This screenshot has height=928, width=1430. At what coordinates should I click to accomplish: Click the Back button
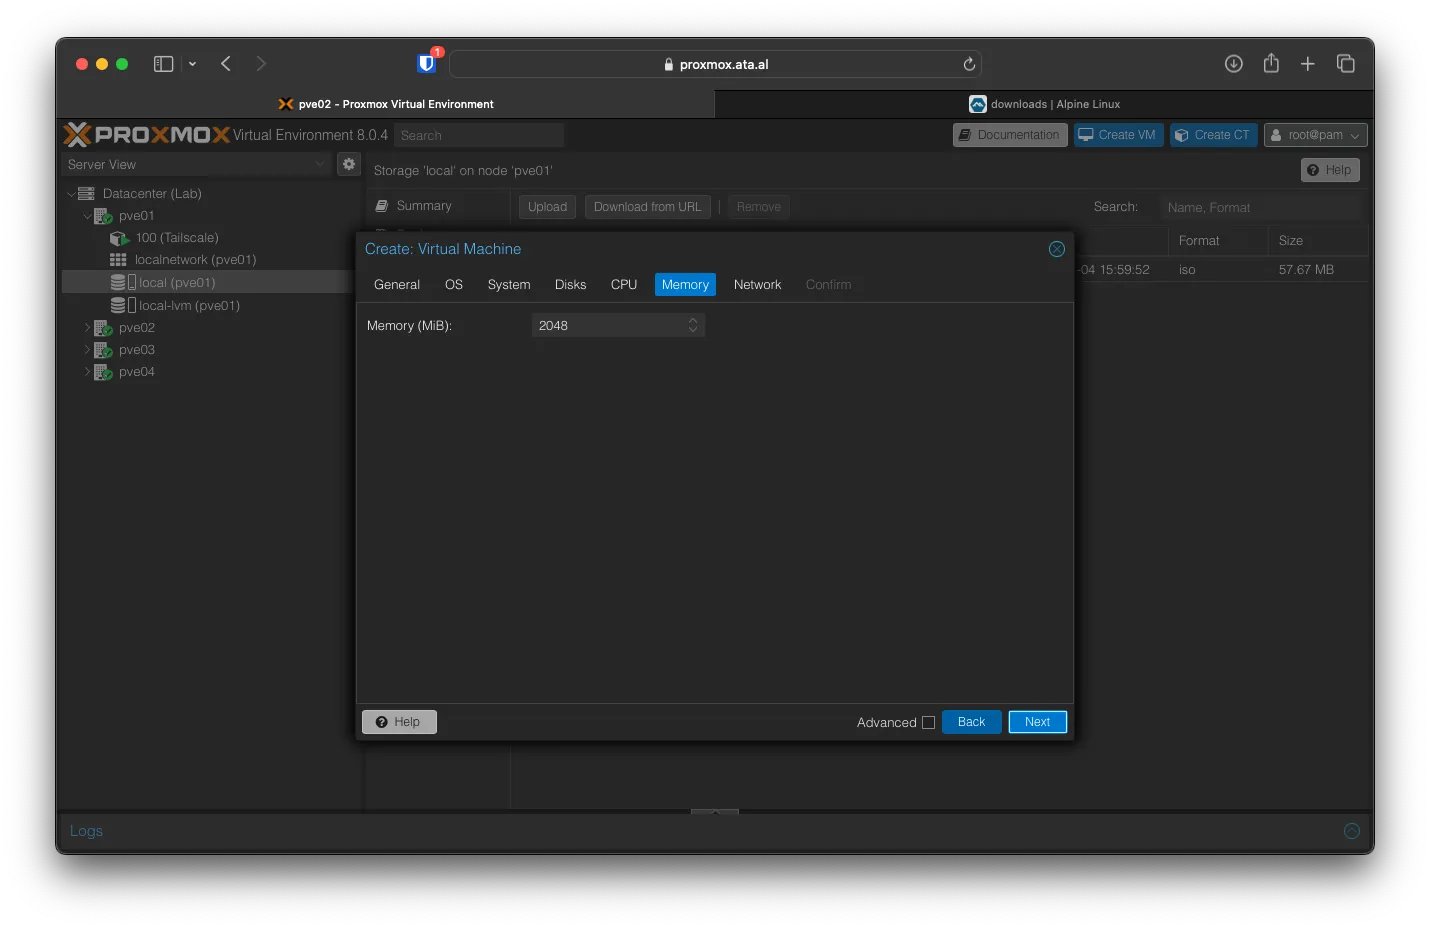[x=971, y=722]
